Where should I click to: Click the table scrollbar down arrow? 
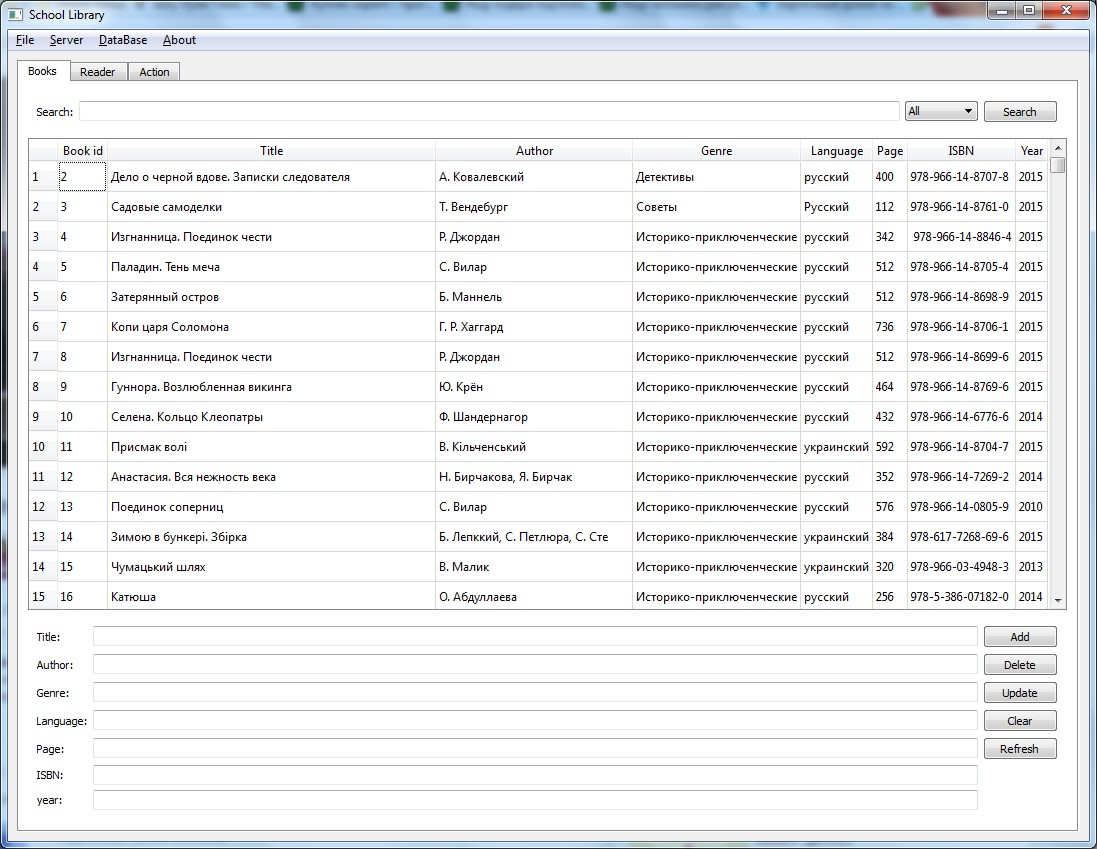pyautogui.click(x=1058, y=601)
